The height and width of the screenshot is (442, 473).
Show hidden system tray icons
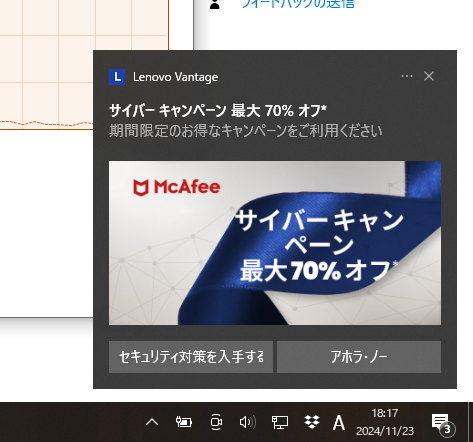(152, 422)
